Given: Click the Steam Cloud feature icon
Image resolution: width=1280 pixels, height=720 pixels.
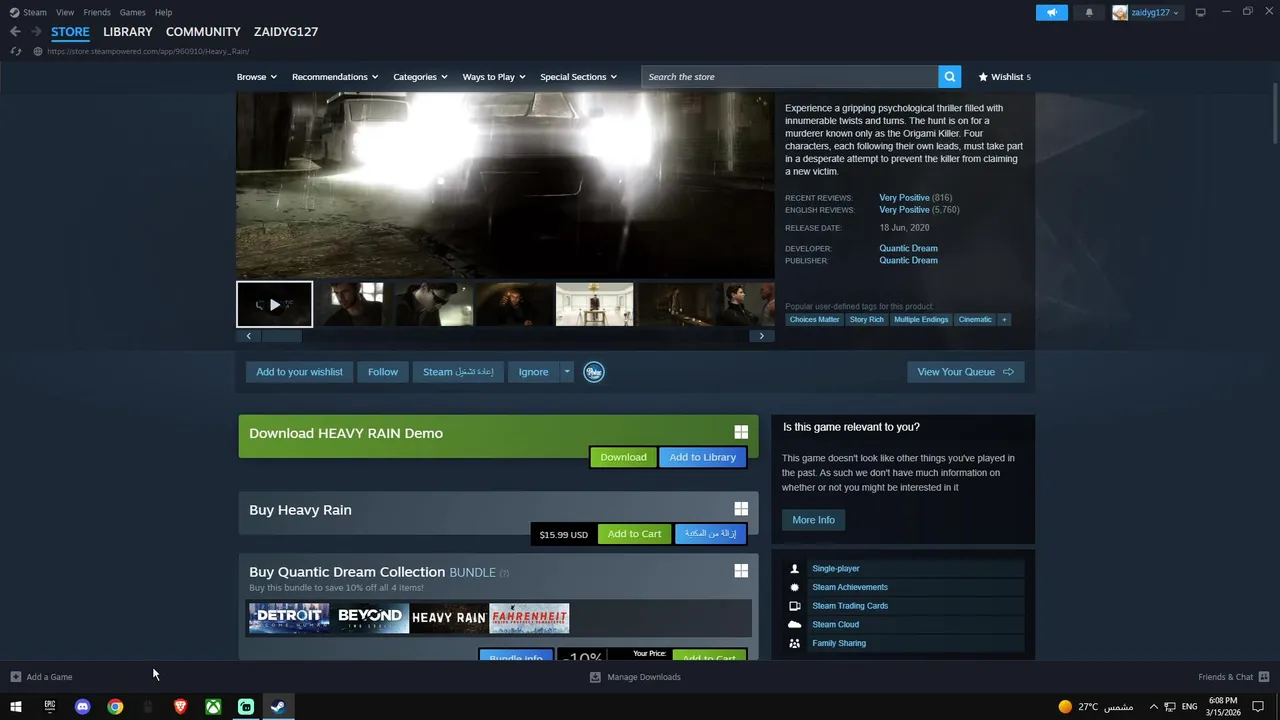Looking at the screenshot, I should tap(795, 624).
